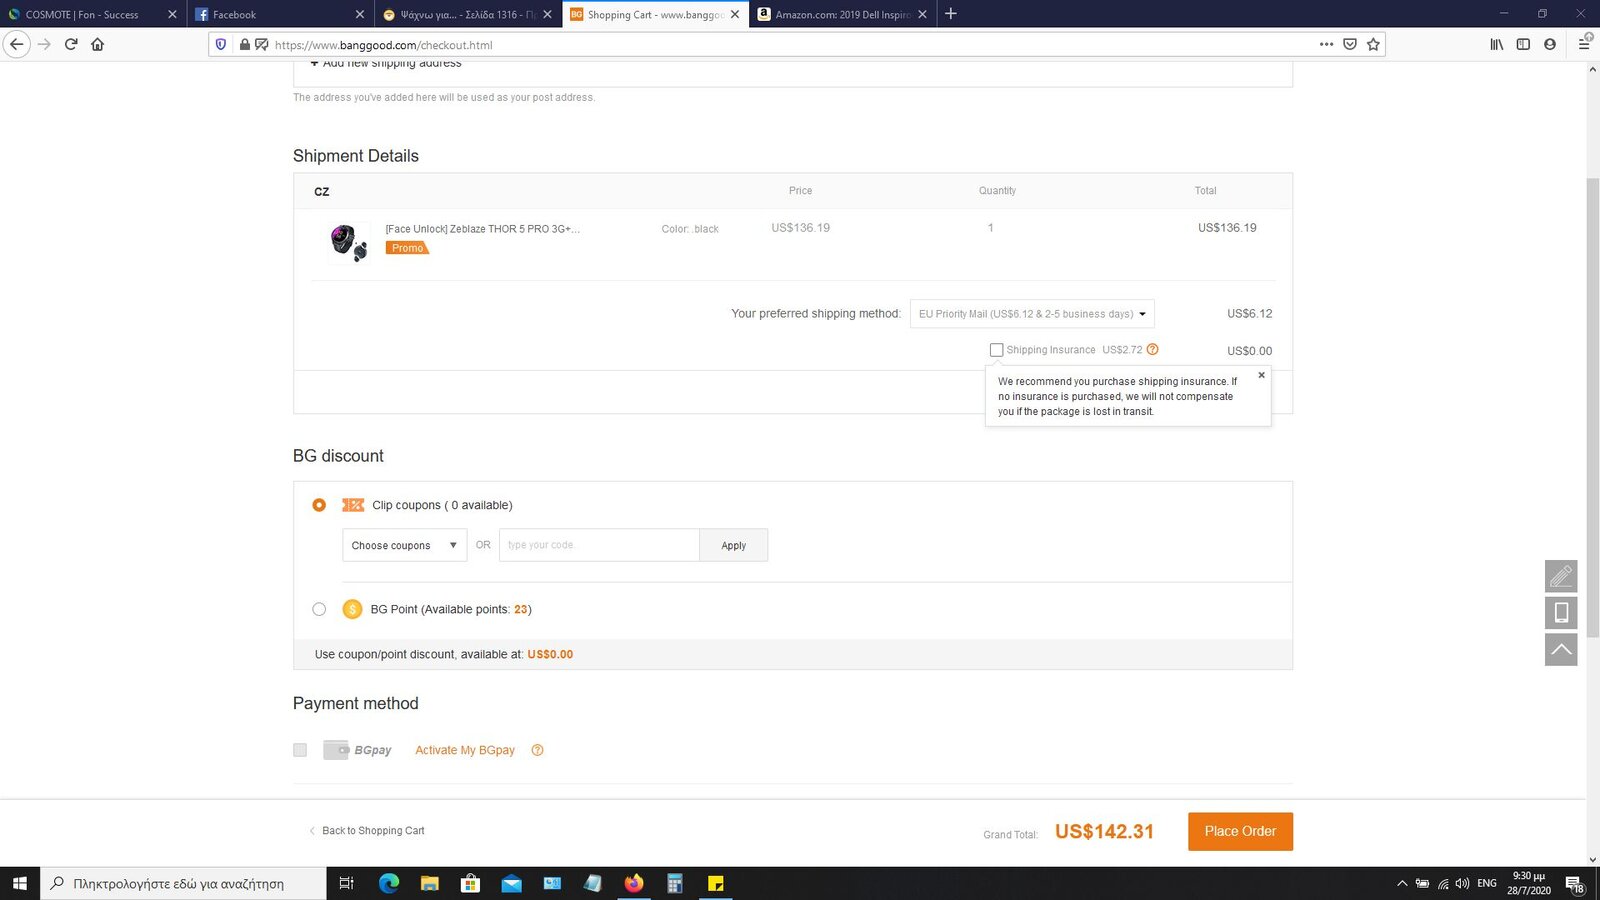Go back with the browser back arrow

pos(16,44)
